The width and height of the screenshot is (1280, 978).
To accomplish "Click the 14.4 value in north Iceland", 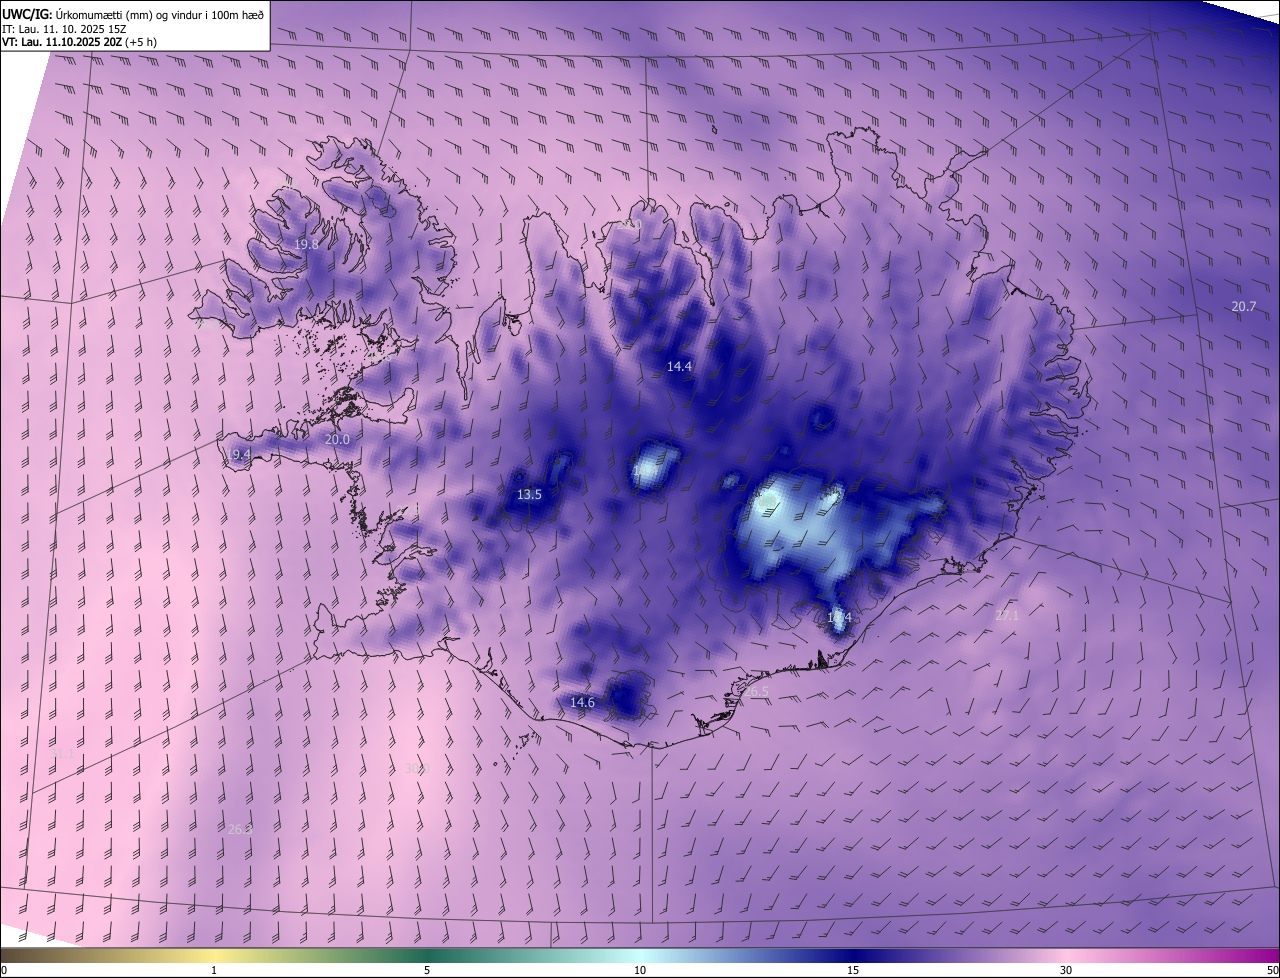I will point(679,367).
